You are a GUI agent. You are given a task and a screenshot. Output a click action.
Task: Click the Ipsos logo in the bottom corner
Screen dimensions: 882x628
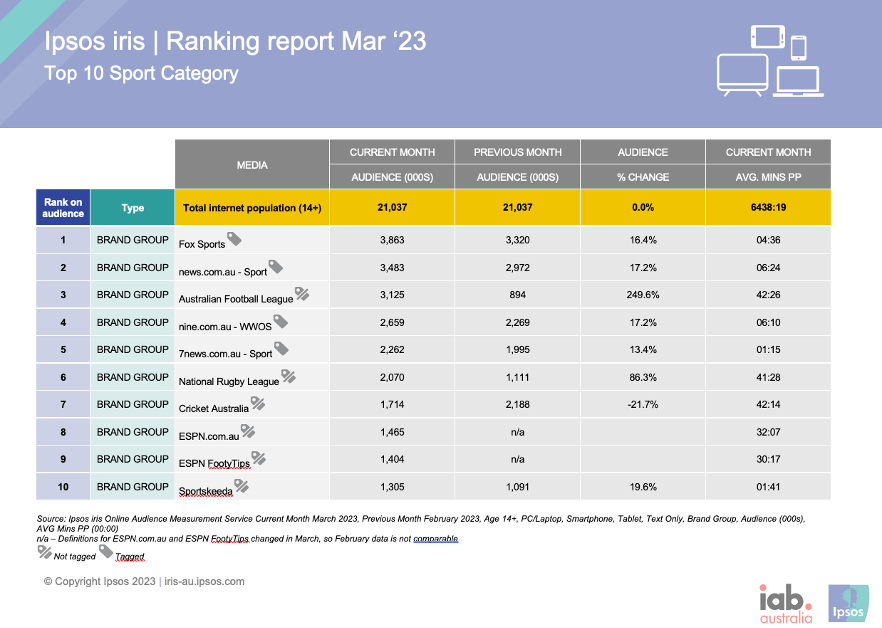click(x=847, y=602)
